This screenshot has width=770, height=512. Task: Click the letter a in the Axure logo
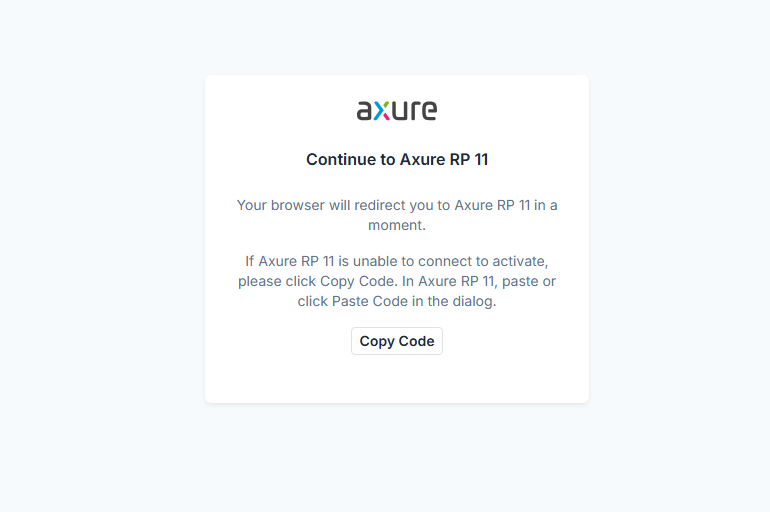(365, 111)
